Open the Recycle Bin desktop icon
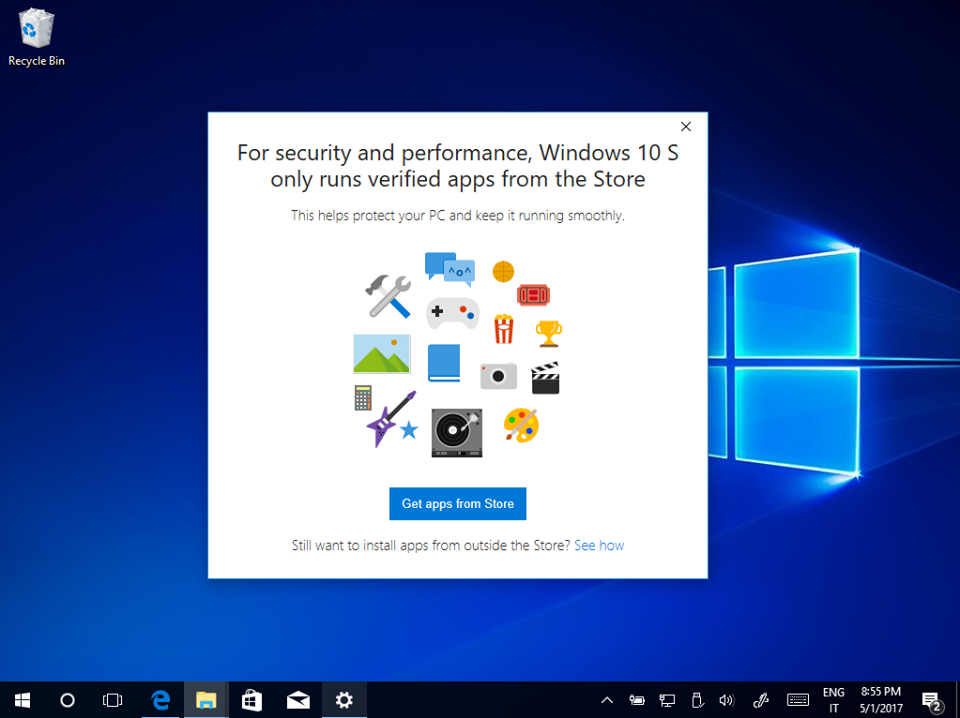The height and width of the screenshot is (718, 960). [x=36, y=37]
